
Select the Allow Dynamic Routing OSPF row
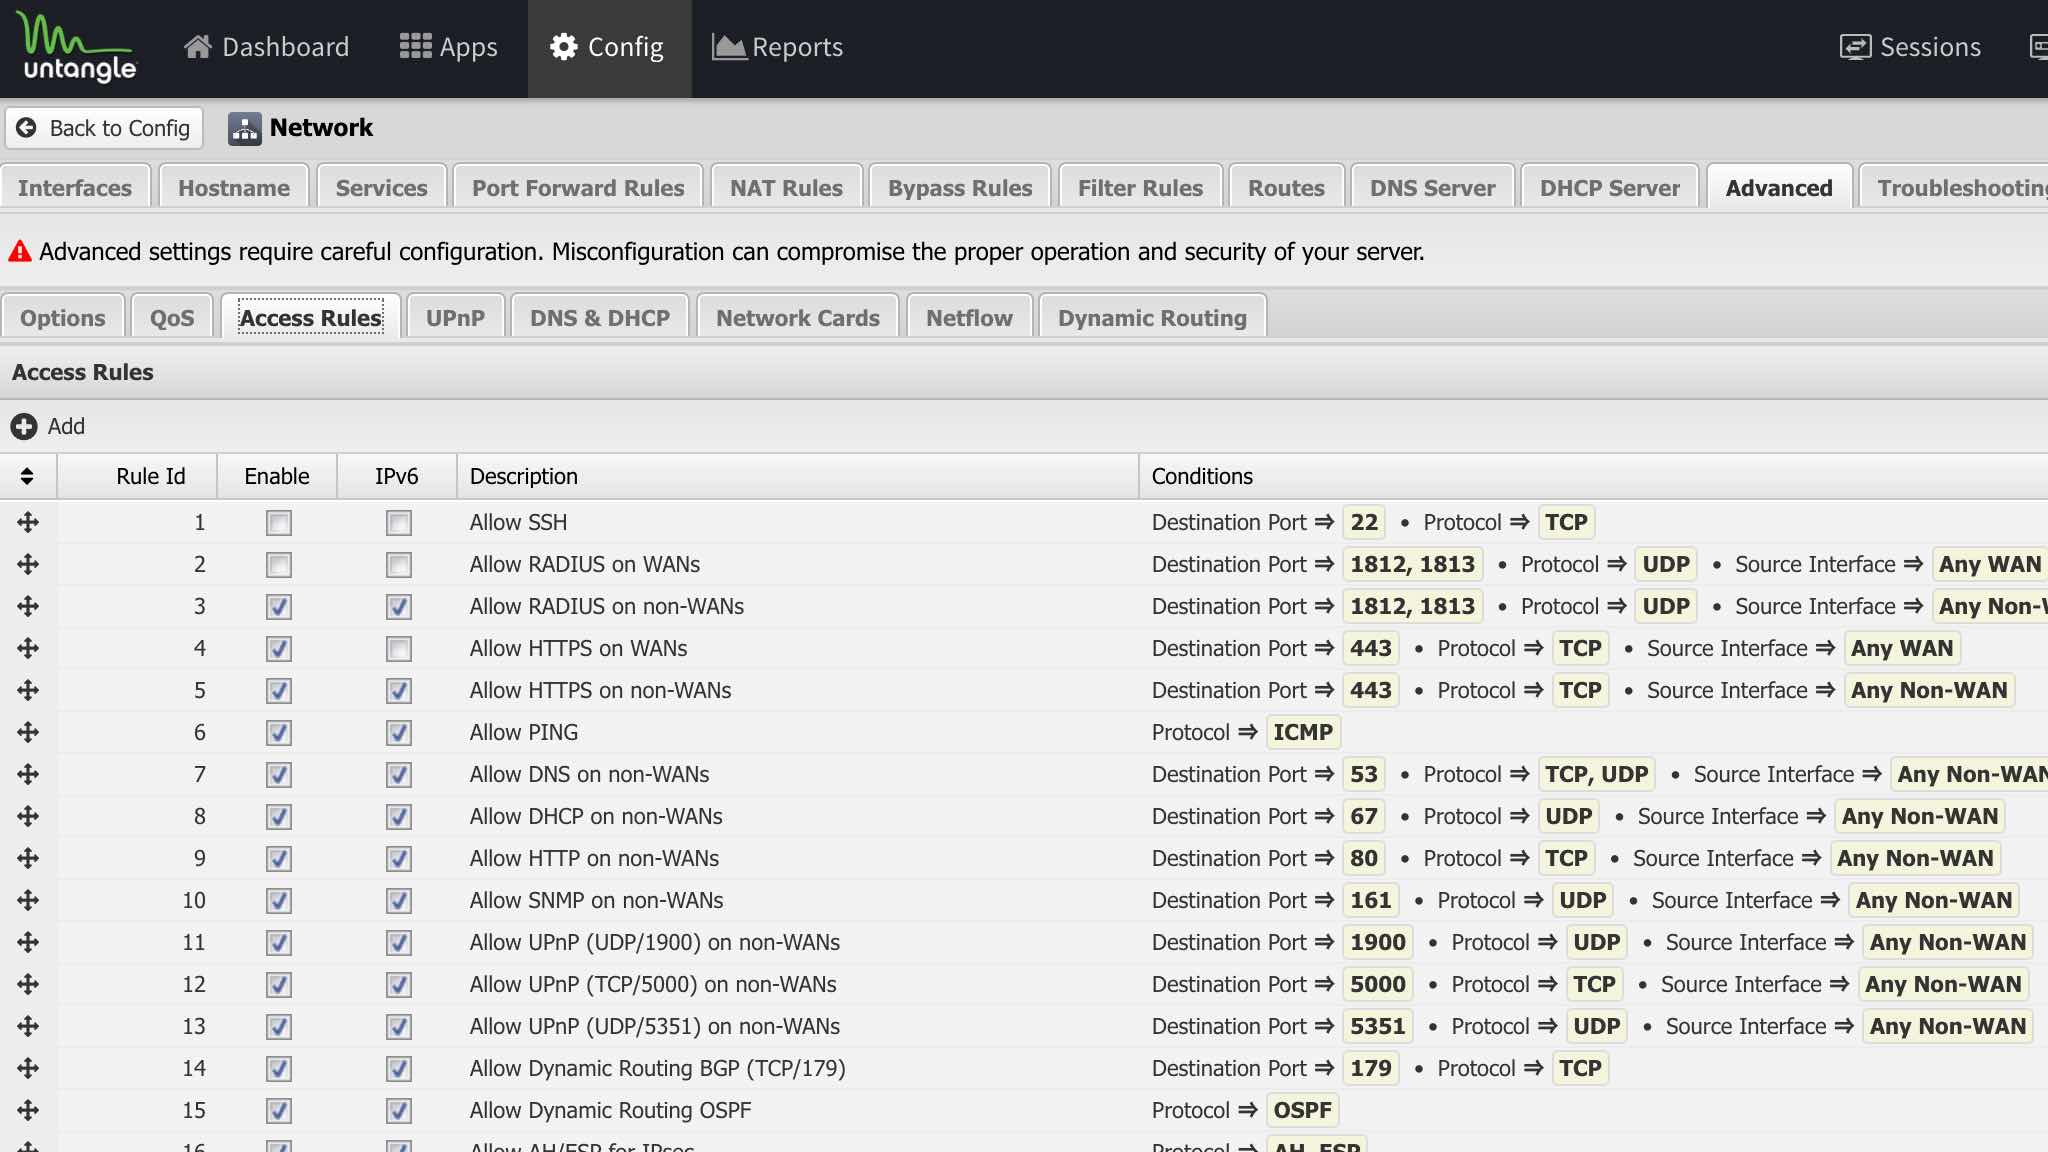610,1110
